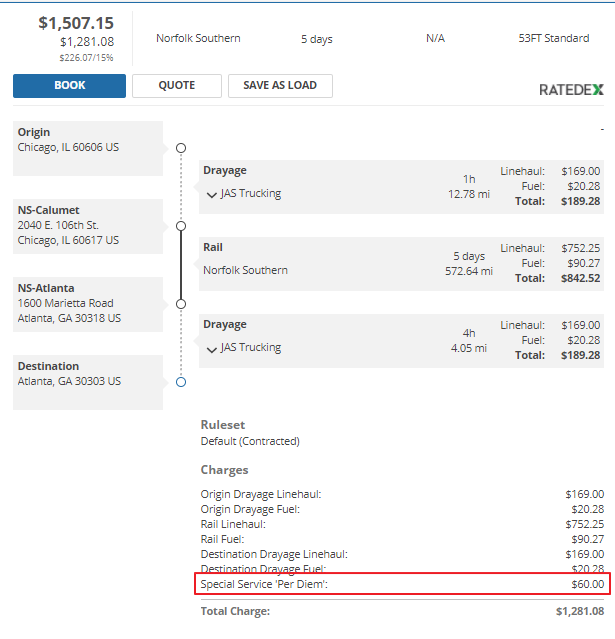Screen dimensions: 615x639
Task: Click the $60.00 Per Diem amount
Action: coord(588,584)
